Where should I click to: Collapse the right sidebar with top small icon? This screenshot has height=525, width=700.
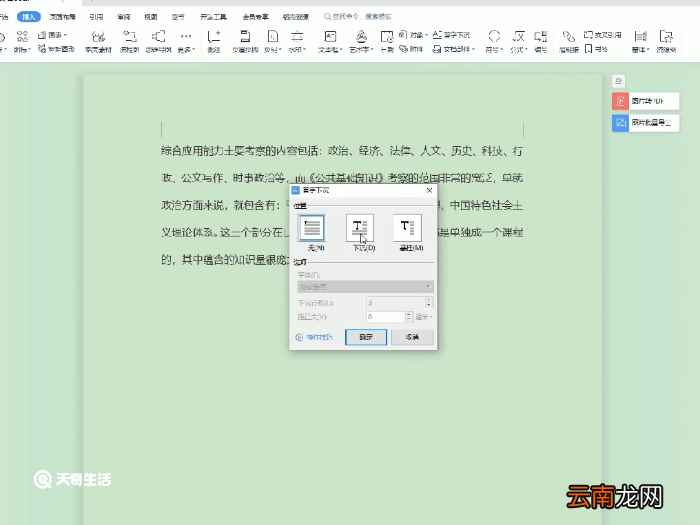click(x=618, y=81)
